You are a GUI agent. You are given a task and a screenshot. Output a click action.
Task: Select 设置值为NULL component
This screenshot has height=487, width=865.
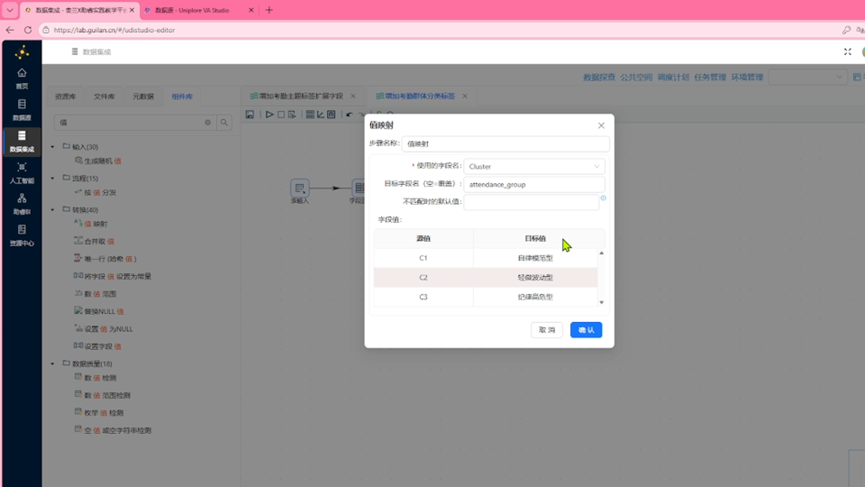click(x=104, y=329)
